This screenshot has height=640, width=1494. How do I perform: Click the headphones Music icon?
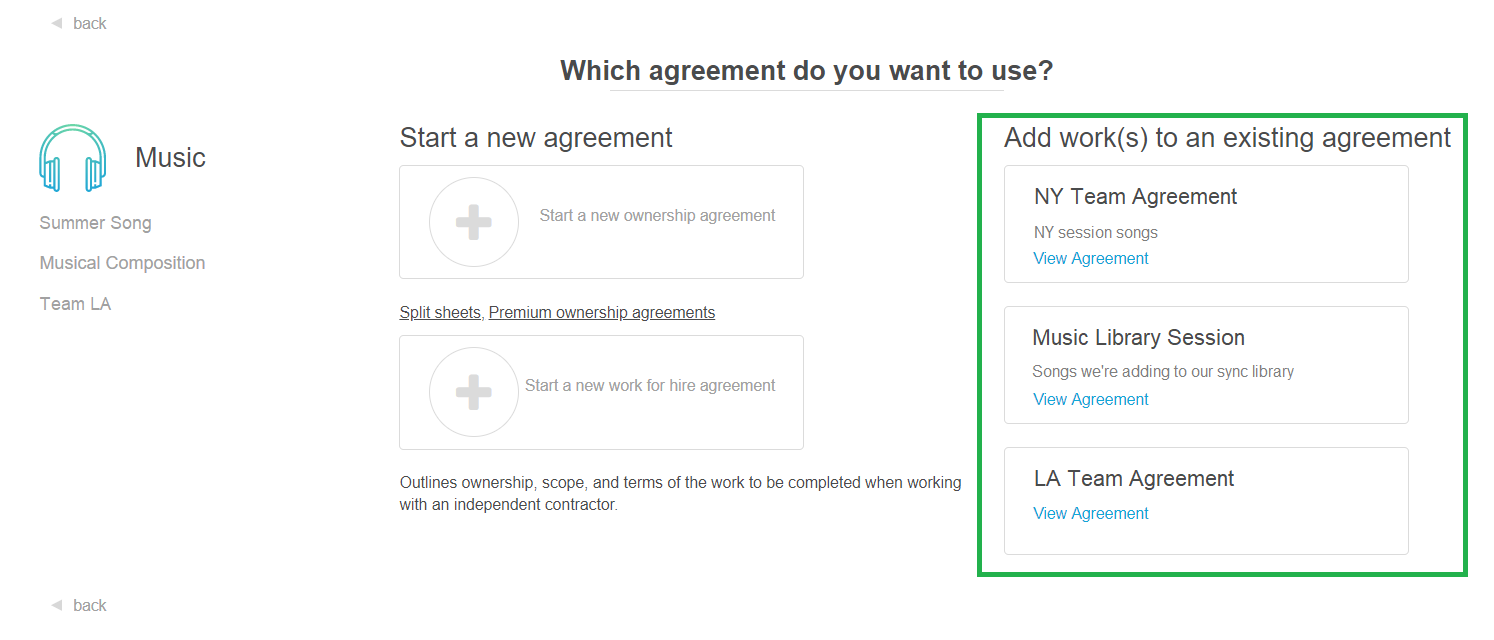coord(72,158)
